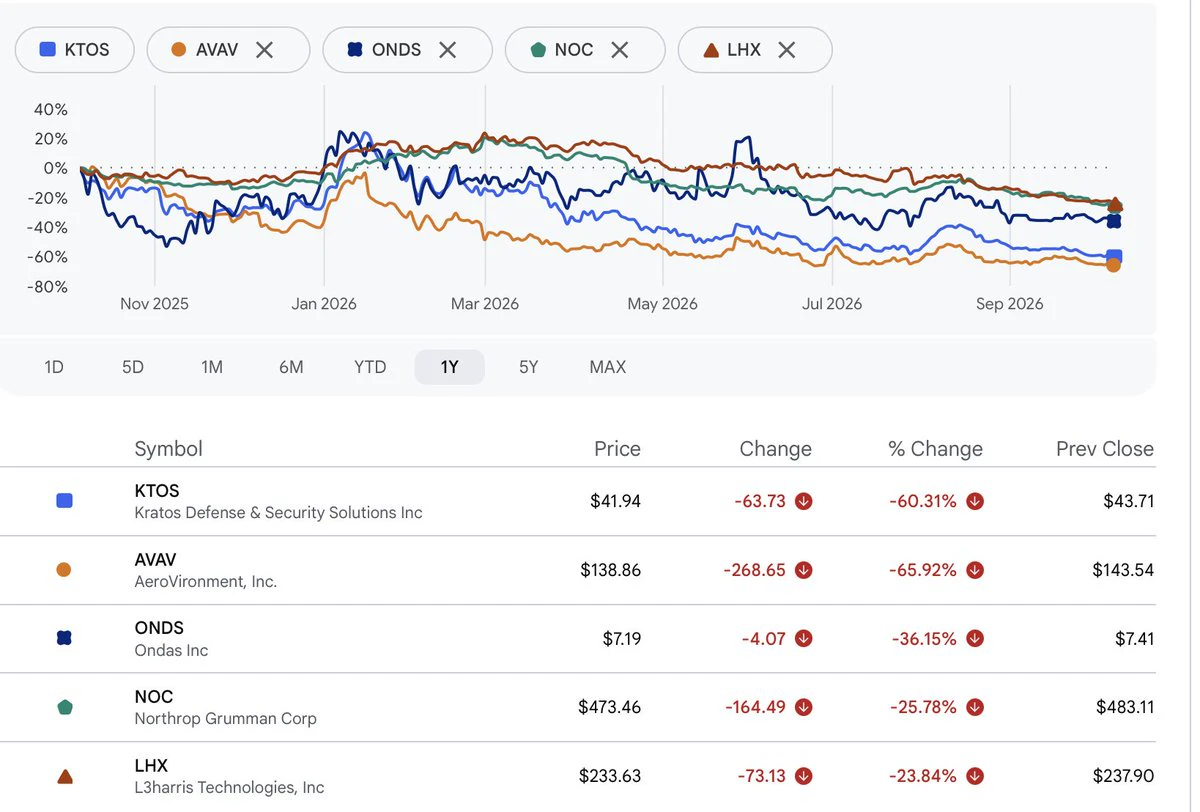The height and width of the screenshot is (812, 1200).
Task: Open the AeroVironment, Inc. row
Action: click(x=578, y=570)
